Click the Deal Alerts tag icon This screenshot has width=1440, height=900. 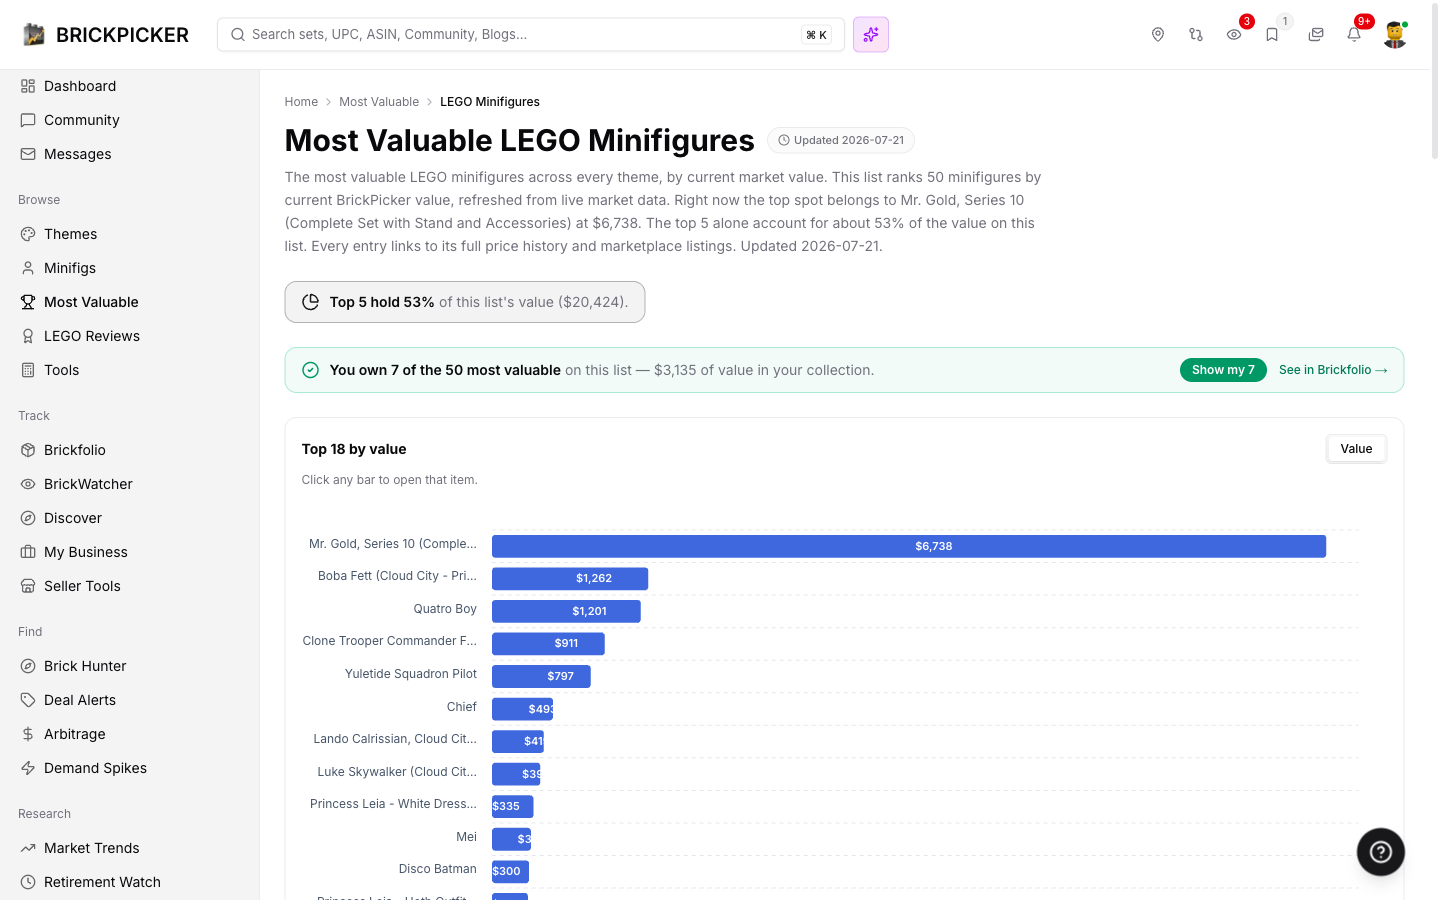[x=28, y=700]
